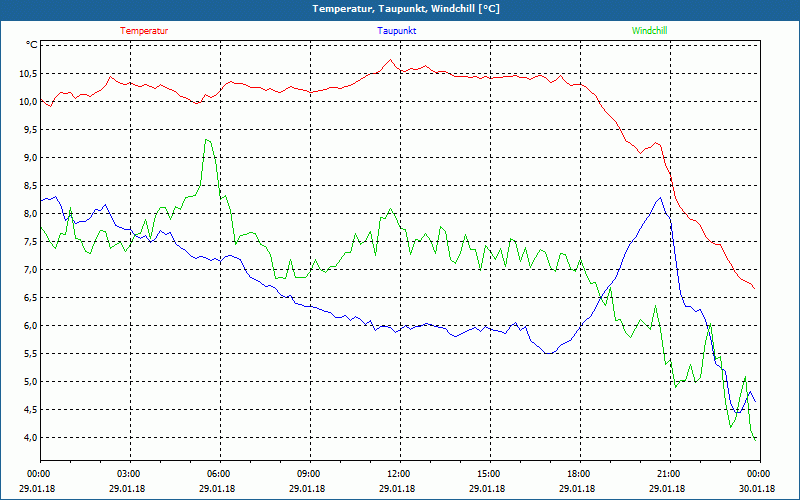Click the 8,5 y-axis value
Viewport: 800px width, 500px height.
tap(31, 186)
